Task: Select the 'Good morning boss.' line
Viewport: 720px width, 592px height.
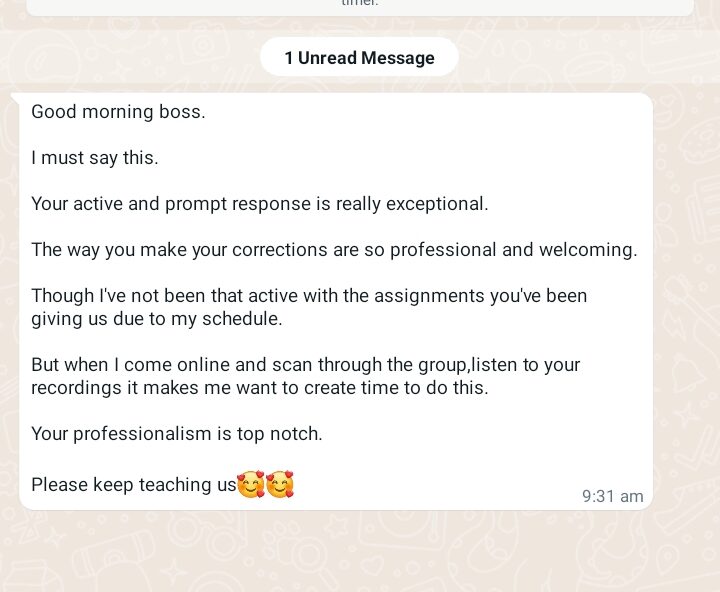Action: coord(118,112)
